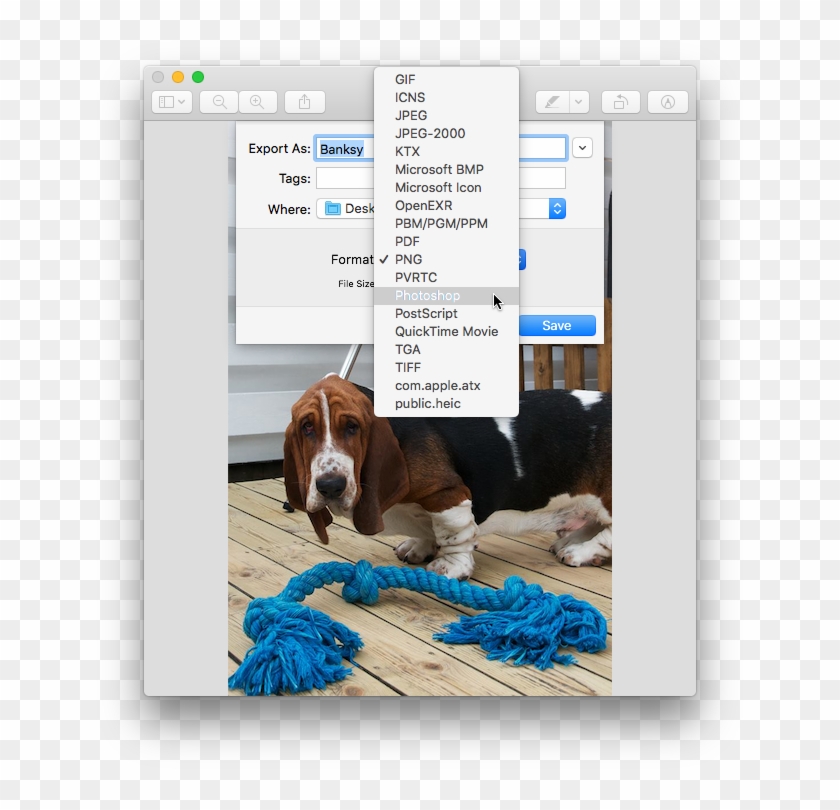Image resolution: width=840 pixels, height=810 pixels.
Task: Pick com.apple.atx from the format list
Action: click(437, 385)
